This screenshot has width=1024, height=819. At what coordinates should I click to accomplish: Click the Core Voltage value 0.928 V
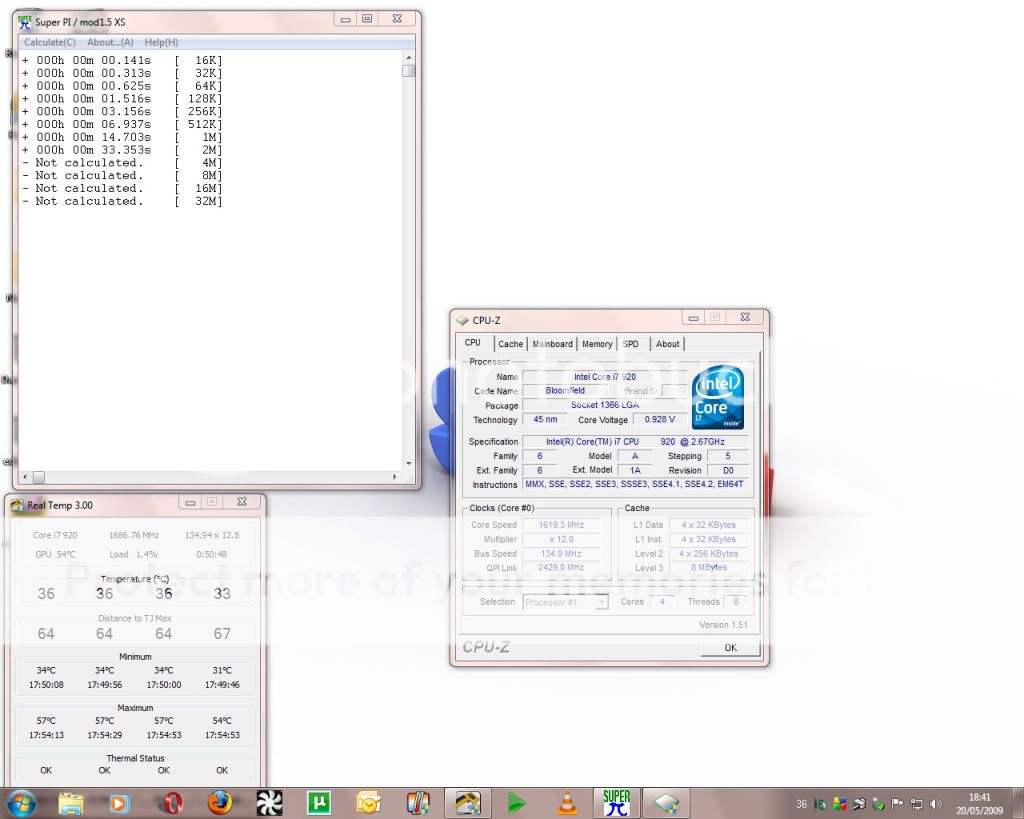click(660, 419)
